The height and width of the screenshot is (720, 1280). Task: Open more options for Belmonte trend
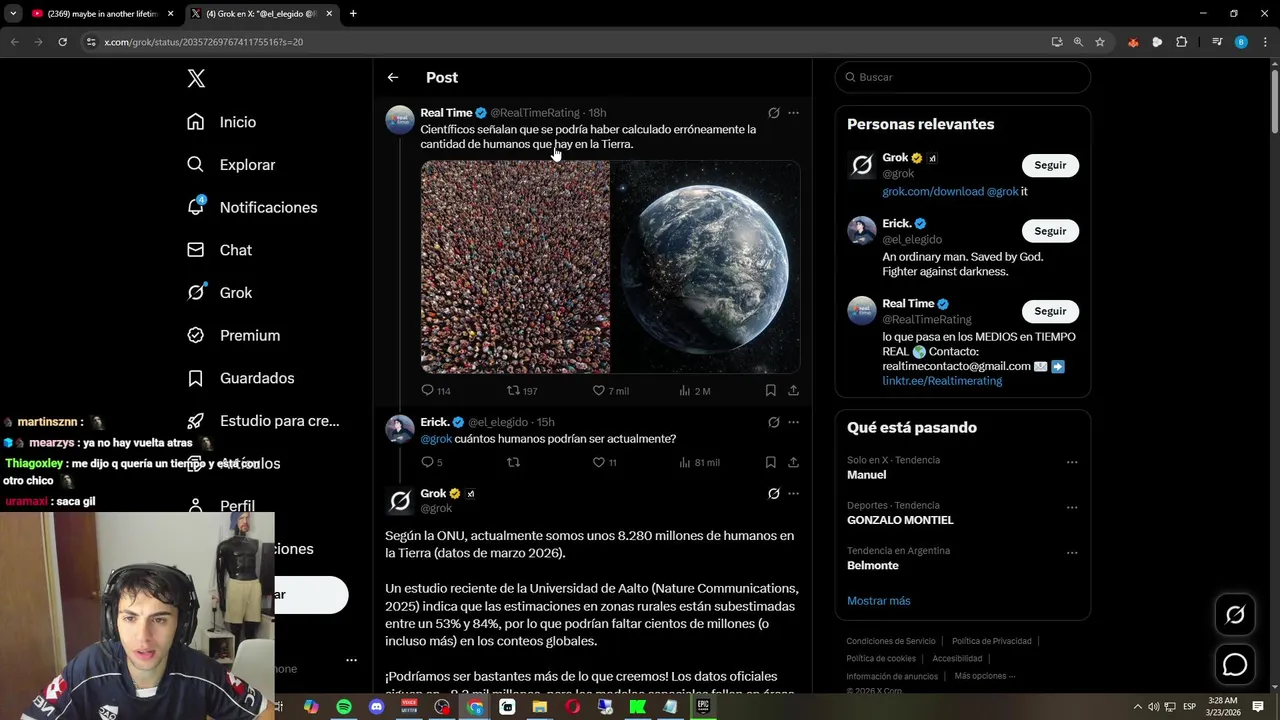coord(1072,552)
